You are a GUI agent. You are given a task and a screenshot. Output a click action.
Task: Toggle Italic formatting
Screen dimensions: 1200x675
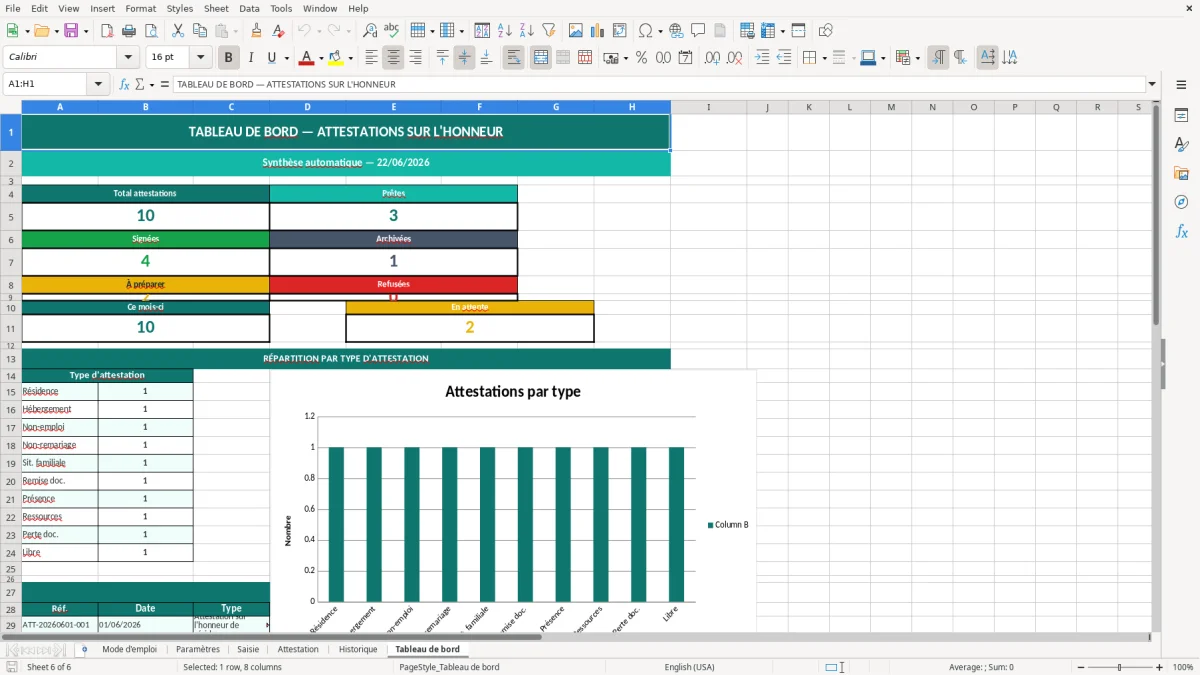(x=251, y=58)
